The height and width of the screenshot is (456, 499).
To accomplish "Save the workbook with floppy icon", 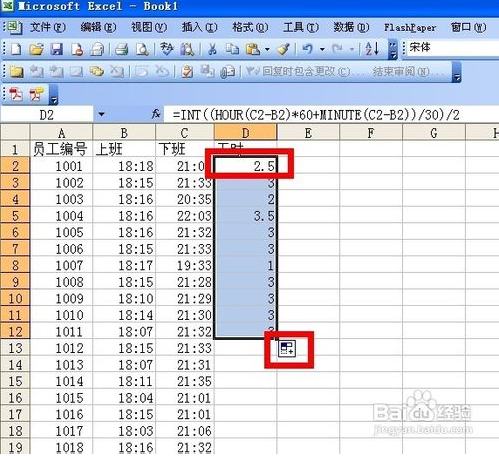I will [x=57, y=49].
